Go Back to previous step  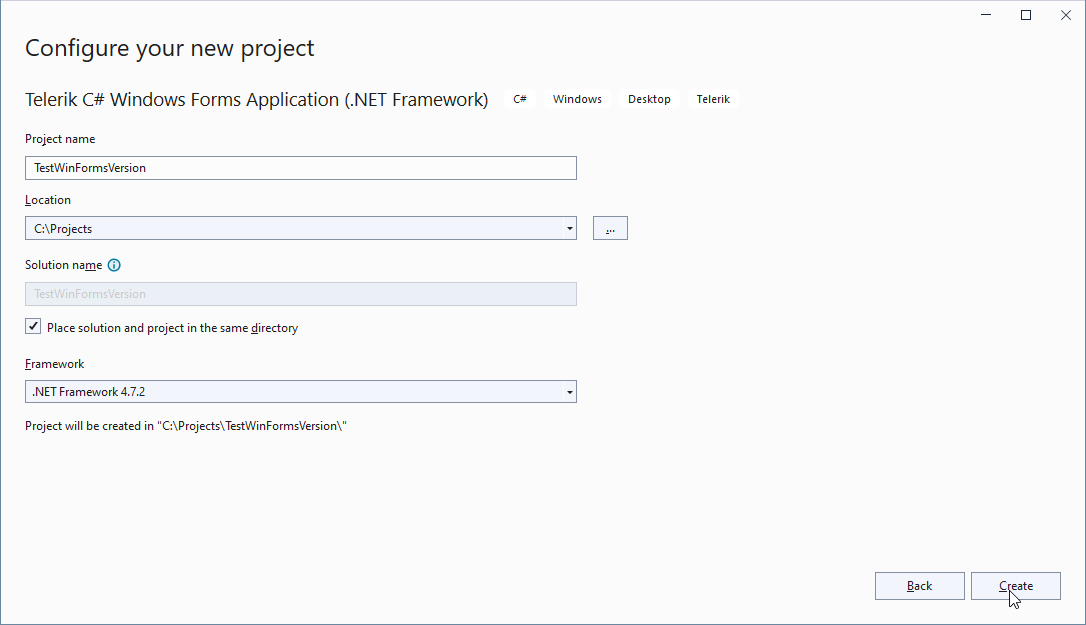919,586
